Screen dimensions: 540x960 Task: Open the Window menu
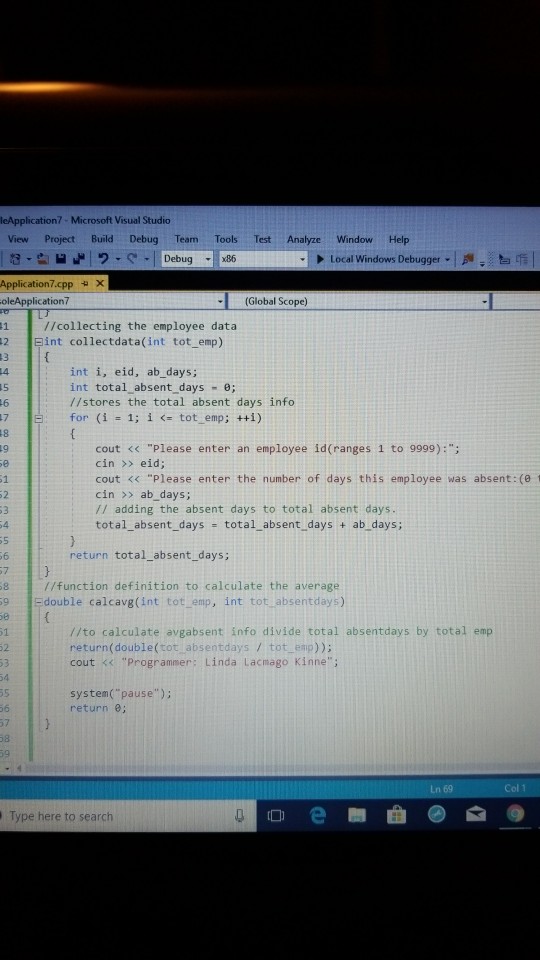[x=354, y=239]
